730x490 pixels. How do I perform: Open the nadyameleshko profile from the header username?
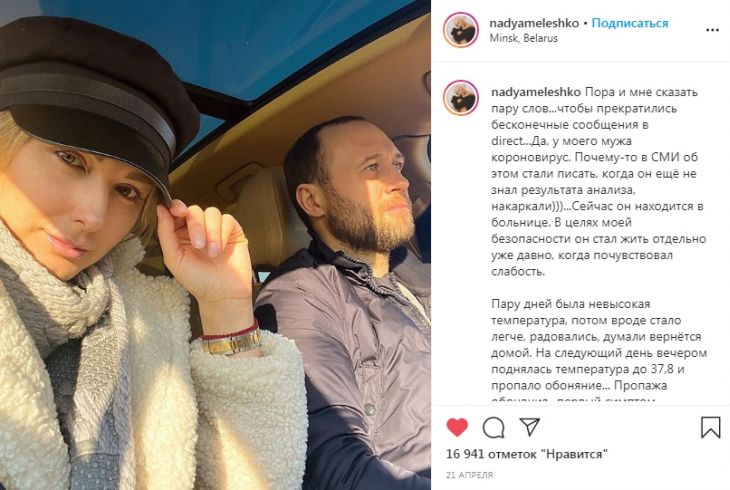pyautogui.click(x=534, y=23)
